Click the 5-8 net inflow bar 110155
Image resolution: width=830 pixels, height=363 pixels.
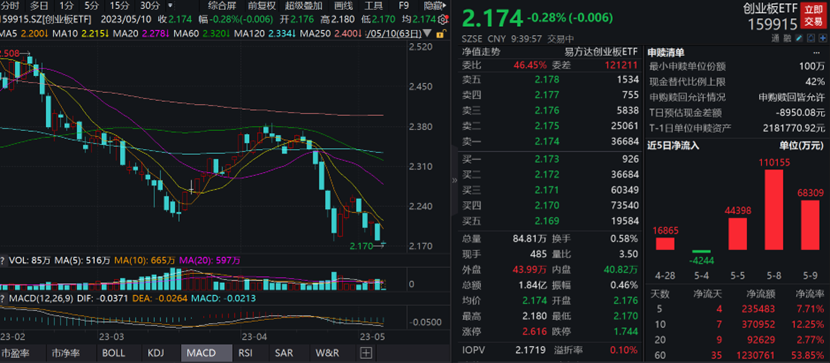(774, 210)
